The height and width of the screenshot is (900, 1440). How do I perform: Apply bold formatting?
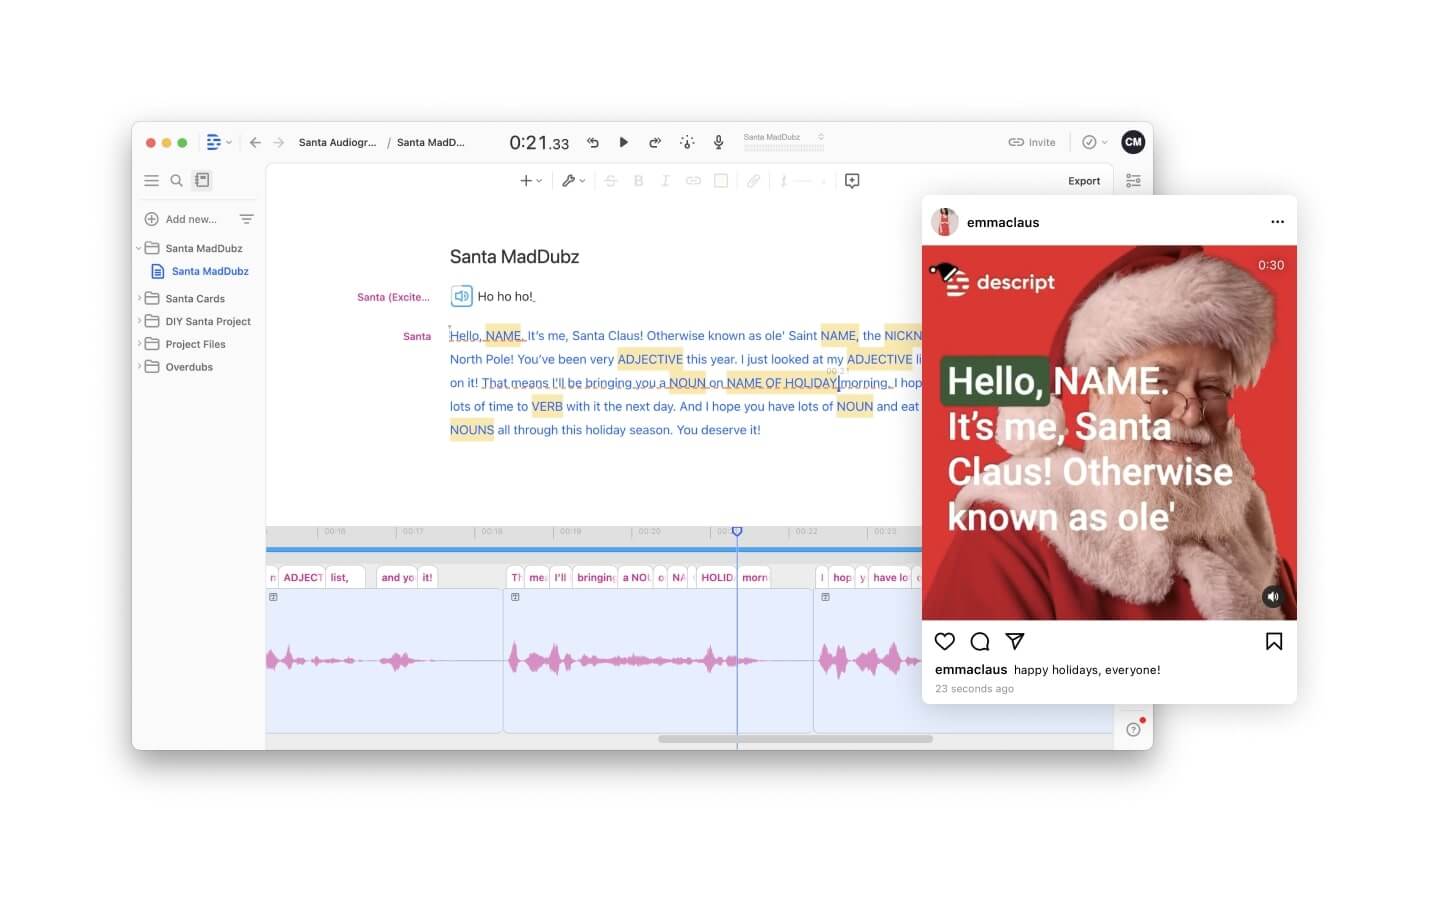(x=638, y=181)
